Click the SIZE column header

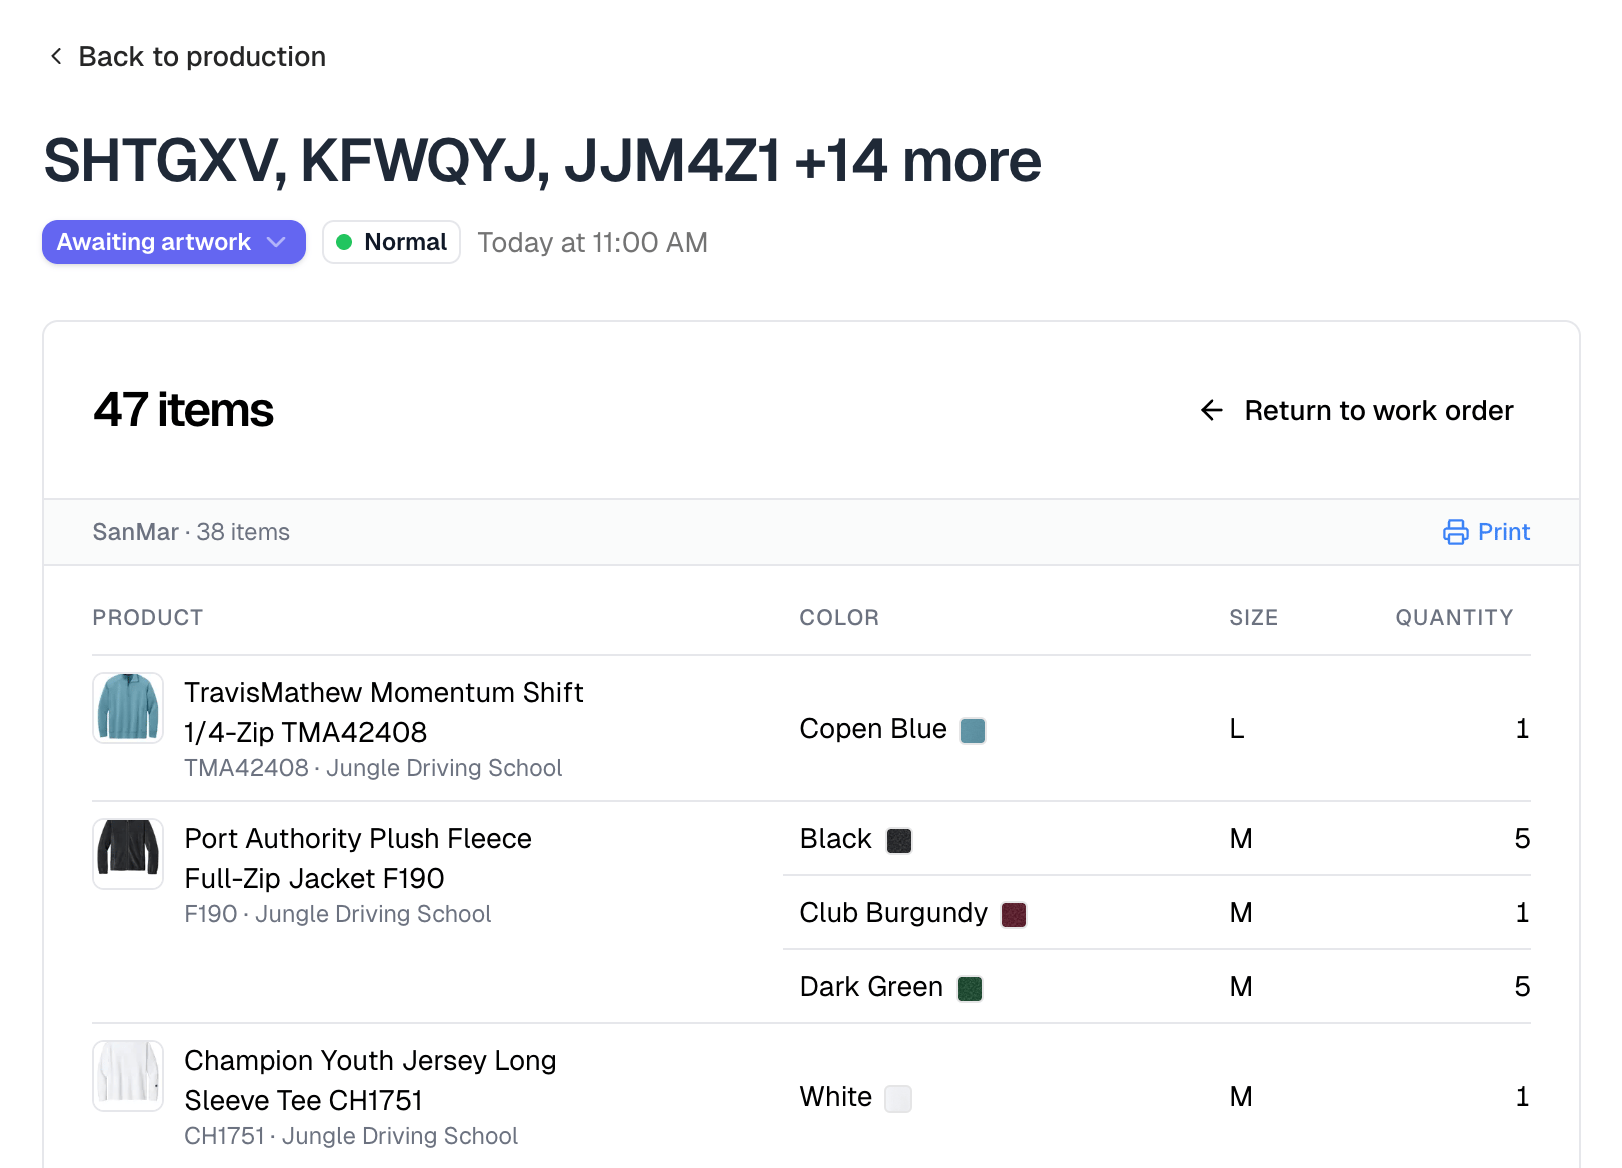pyautogui.click(x=1254, y=618)
